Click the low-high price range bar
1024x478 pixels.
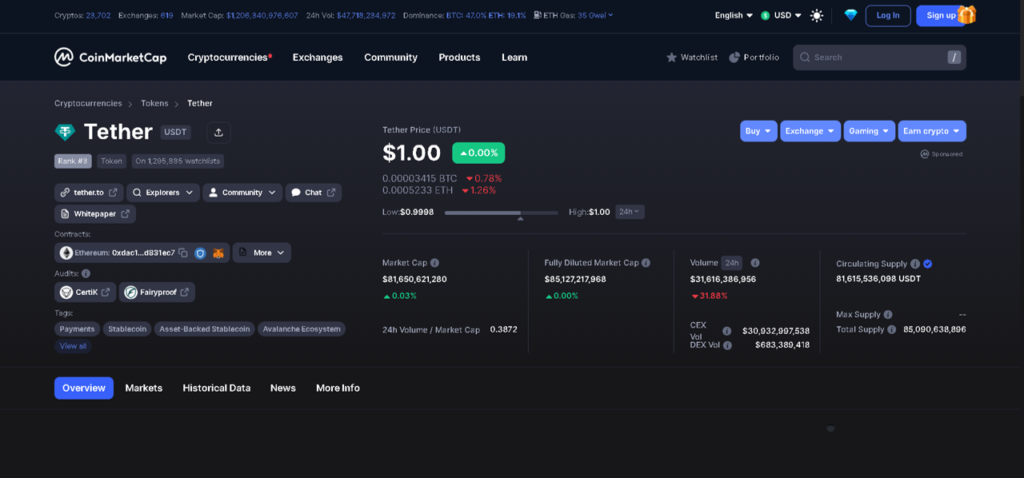[502, 213]
